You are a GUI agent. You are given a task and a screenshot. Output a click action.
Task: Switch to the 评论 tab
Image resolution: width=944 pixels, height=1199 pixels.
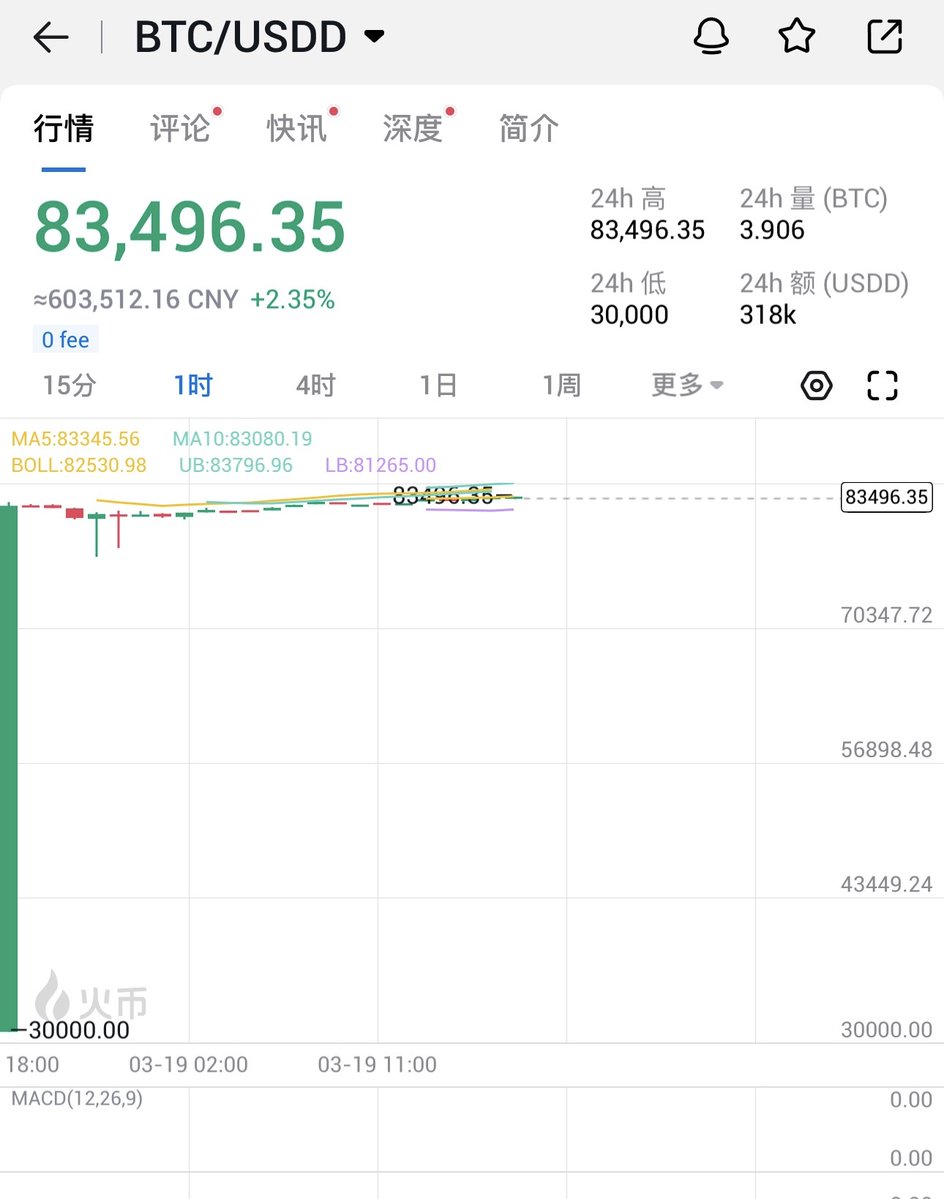pyautogui.click(x=180, y=128)
